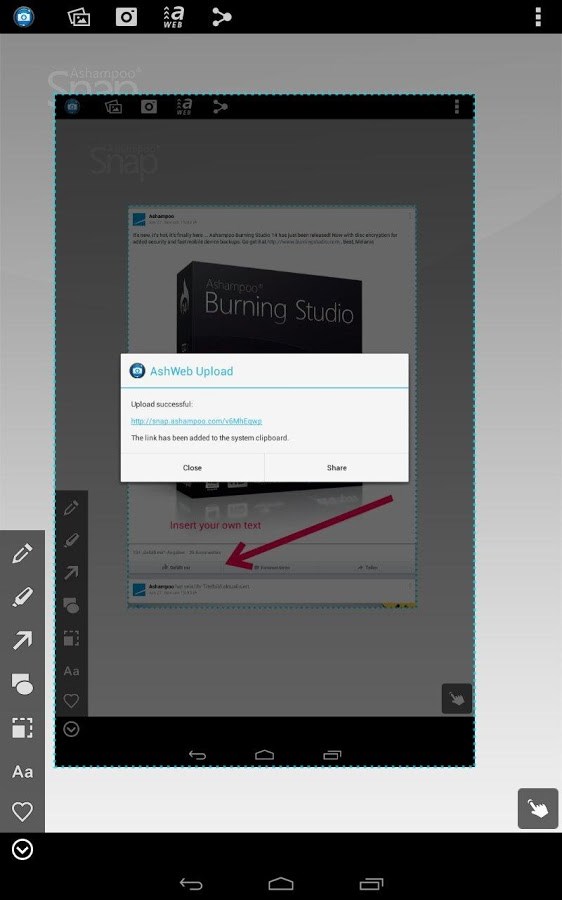Open Android recent apps on the bottom bar
562x900 pixels.
371,884
